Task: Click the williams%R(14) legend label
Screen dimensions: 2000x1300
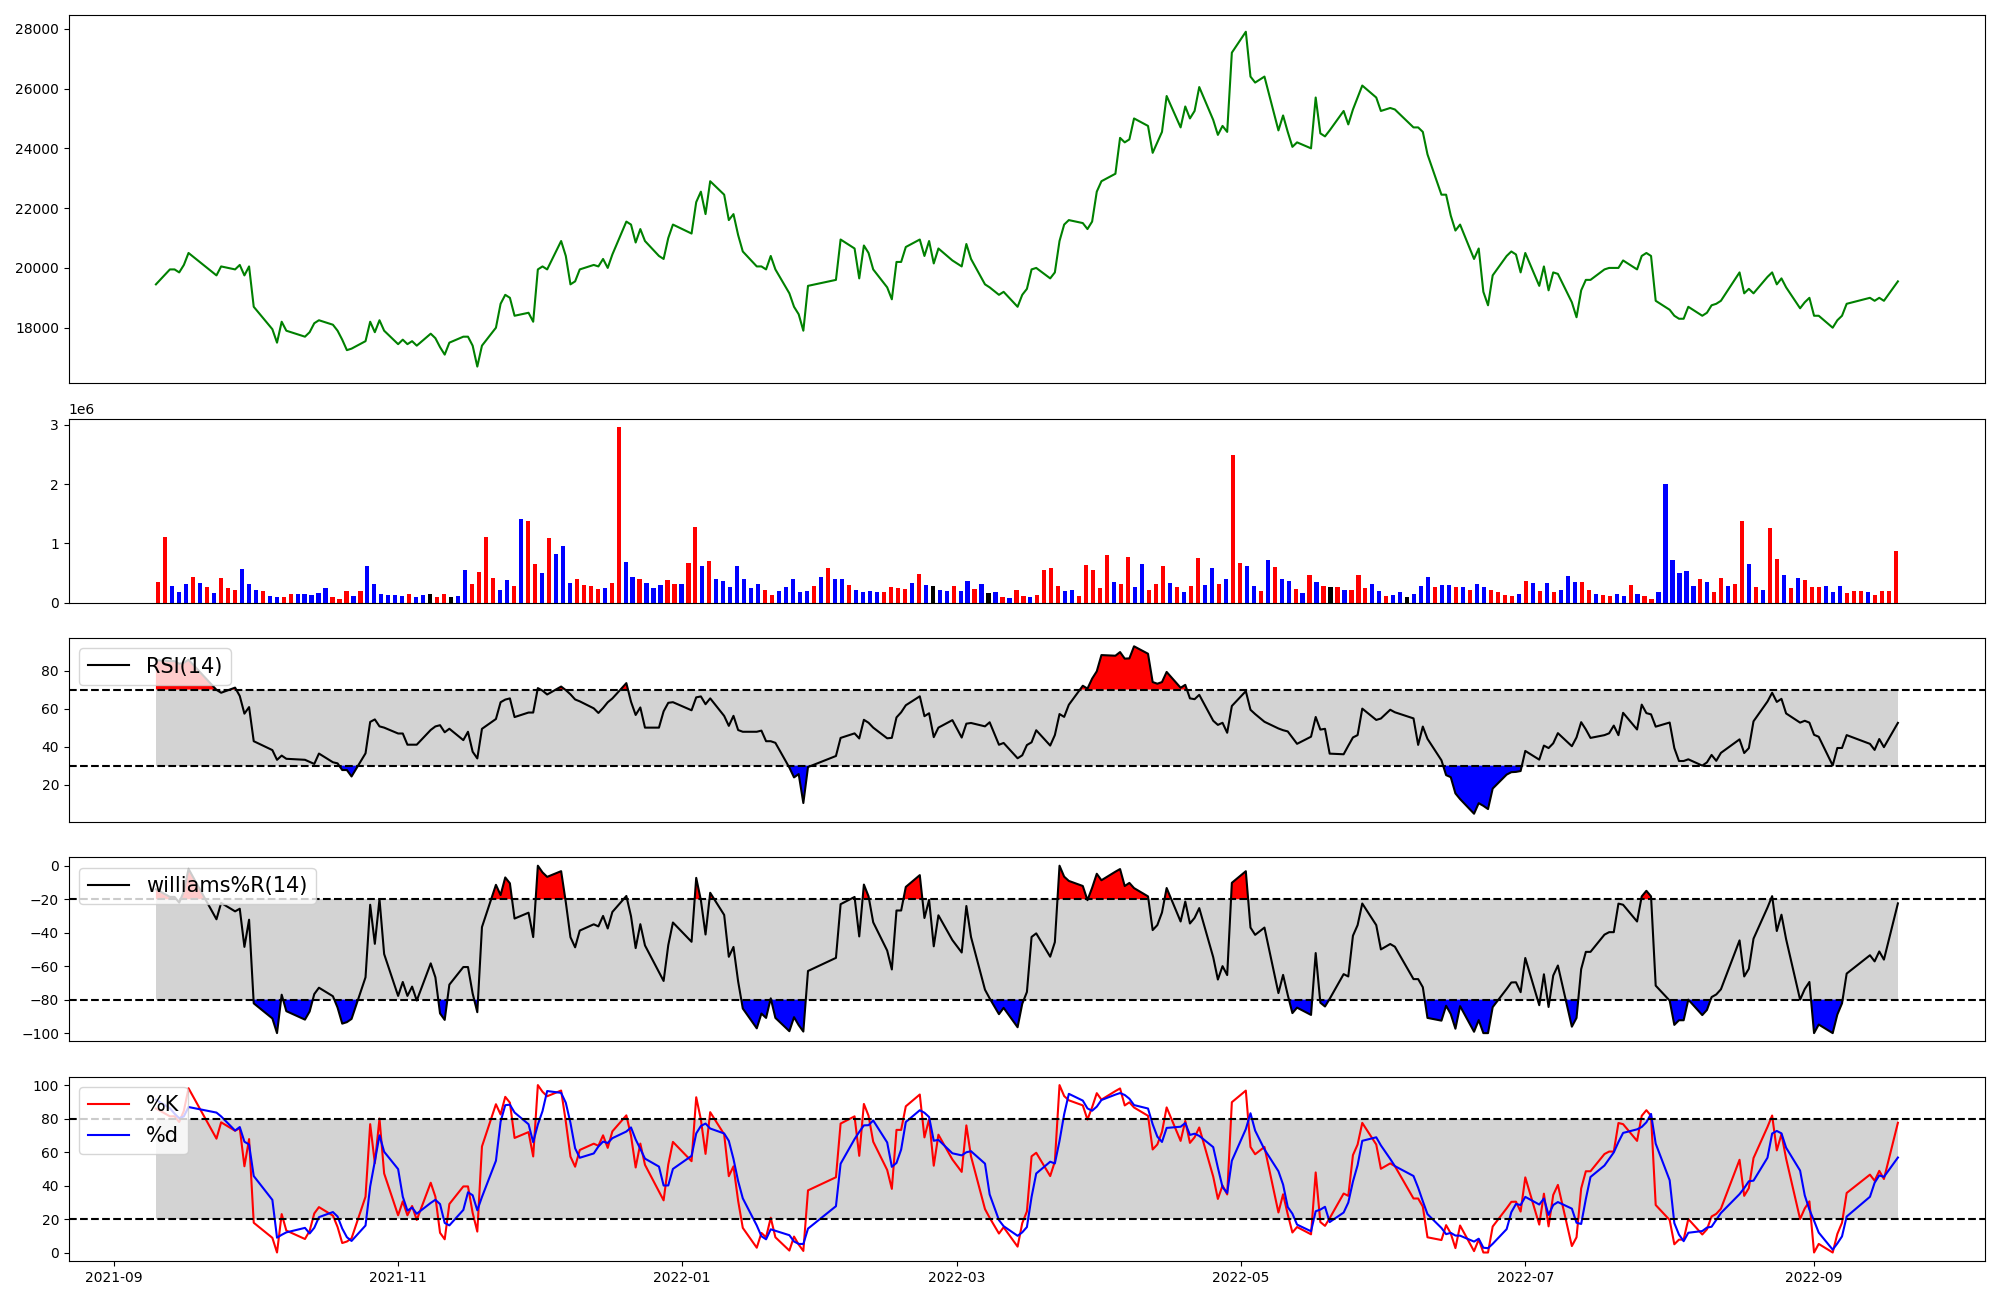Action: 227,885
